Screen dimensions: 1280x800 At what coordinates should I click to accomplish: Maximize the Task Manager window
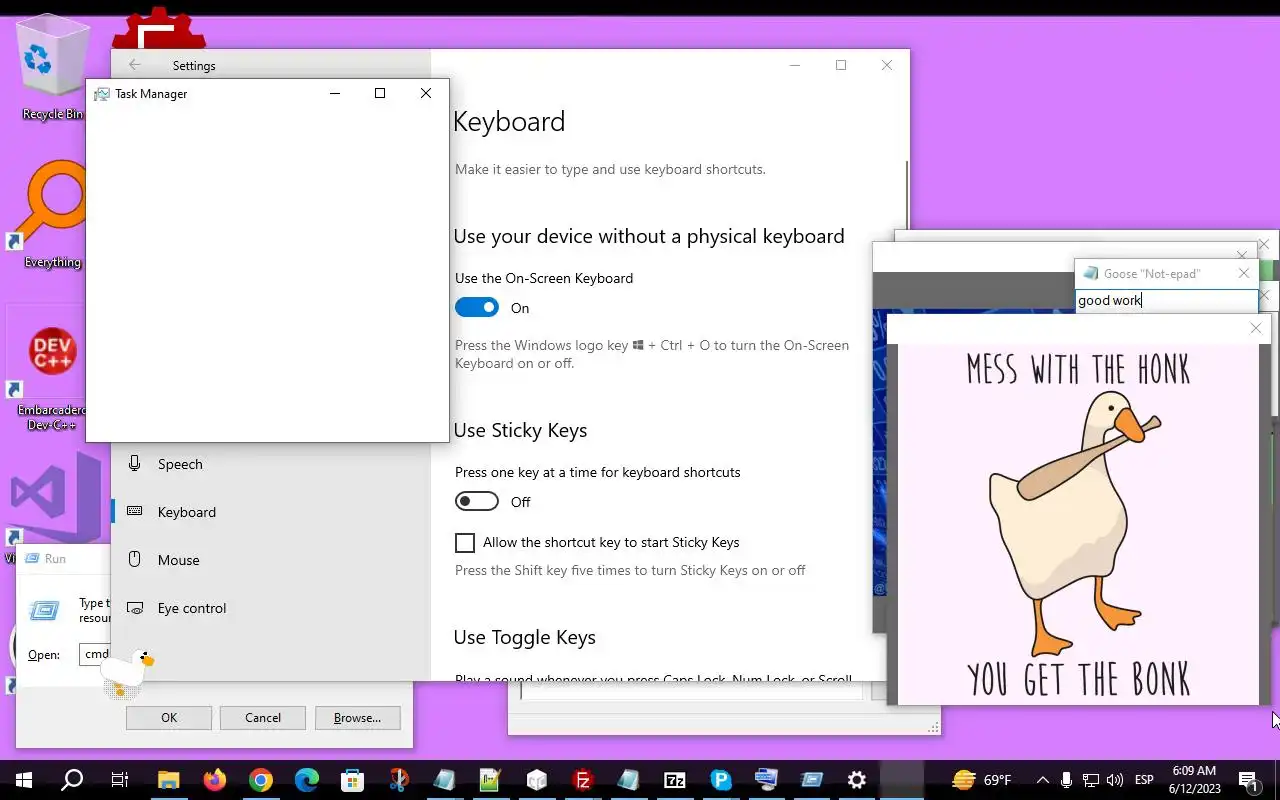(x=380, y=93)
